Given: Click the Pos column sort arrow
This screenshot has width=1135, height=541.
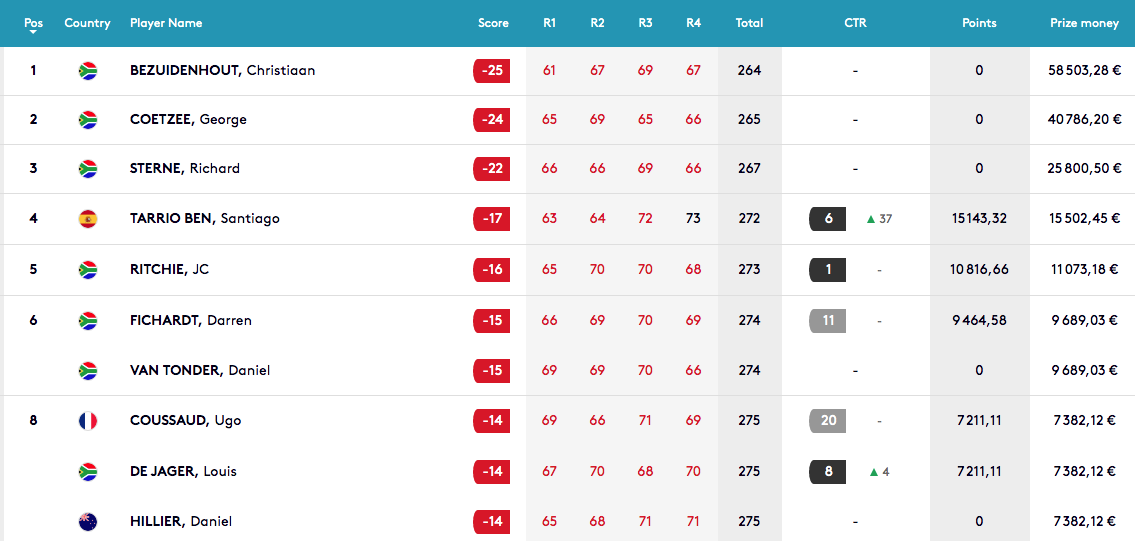Looking at the screenshot, I should coord(33,32).
